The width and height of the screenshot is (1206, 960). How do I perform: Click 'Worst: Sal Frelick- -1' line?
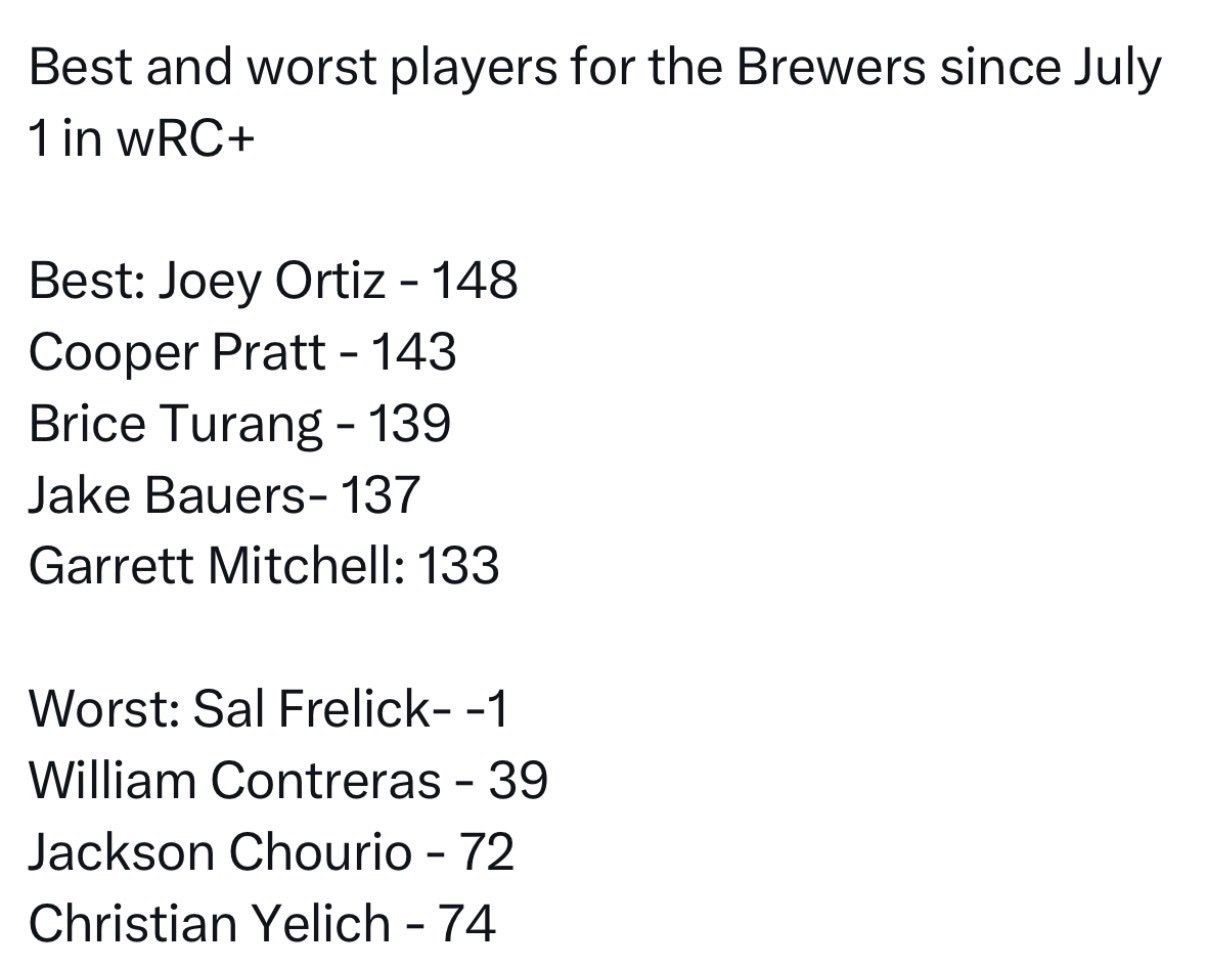[269, 709]
